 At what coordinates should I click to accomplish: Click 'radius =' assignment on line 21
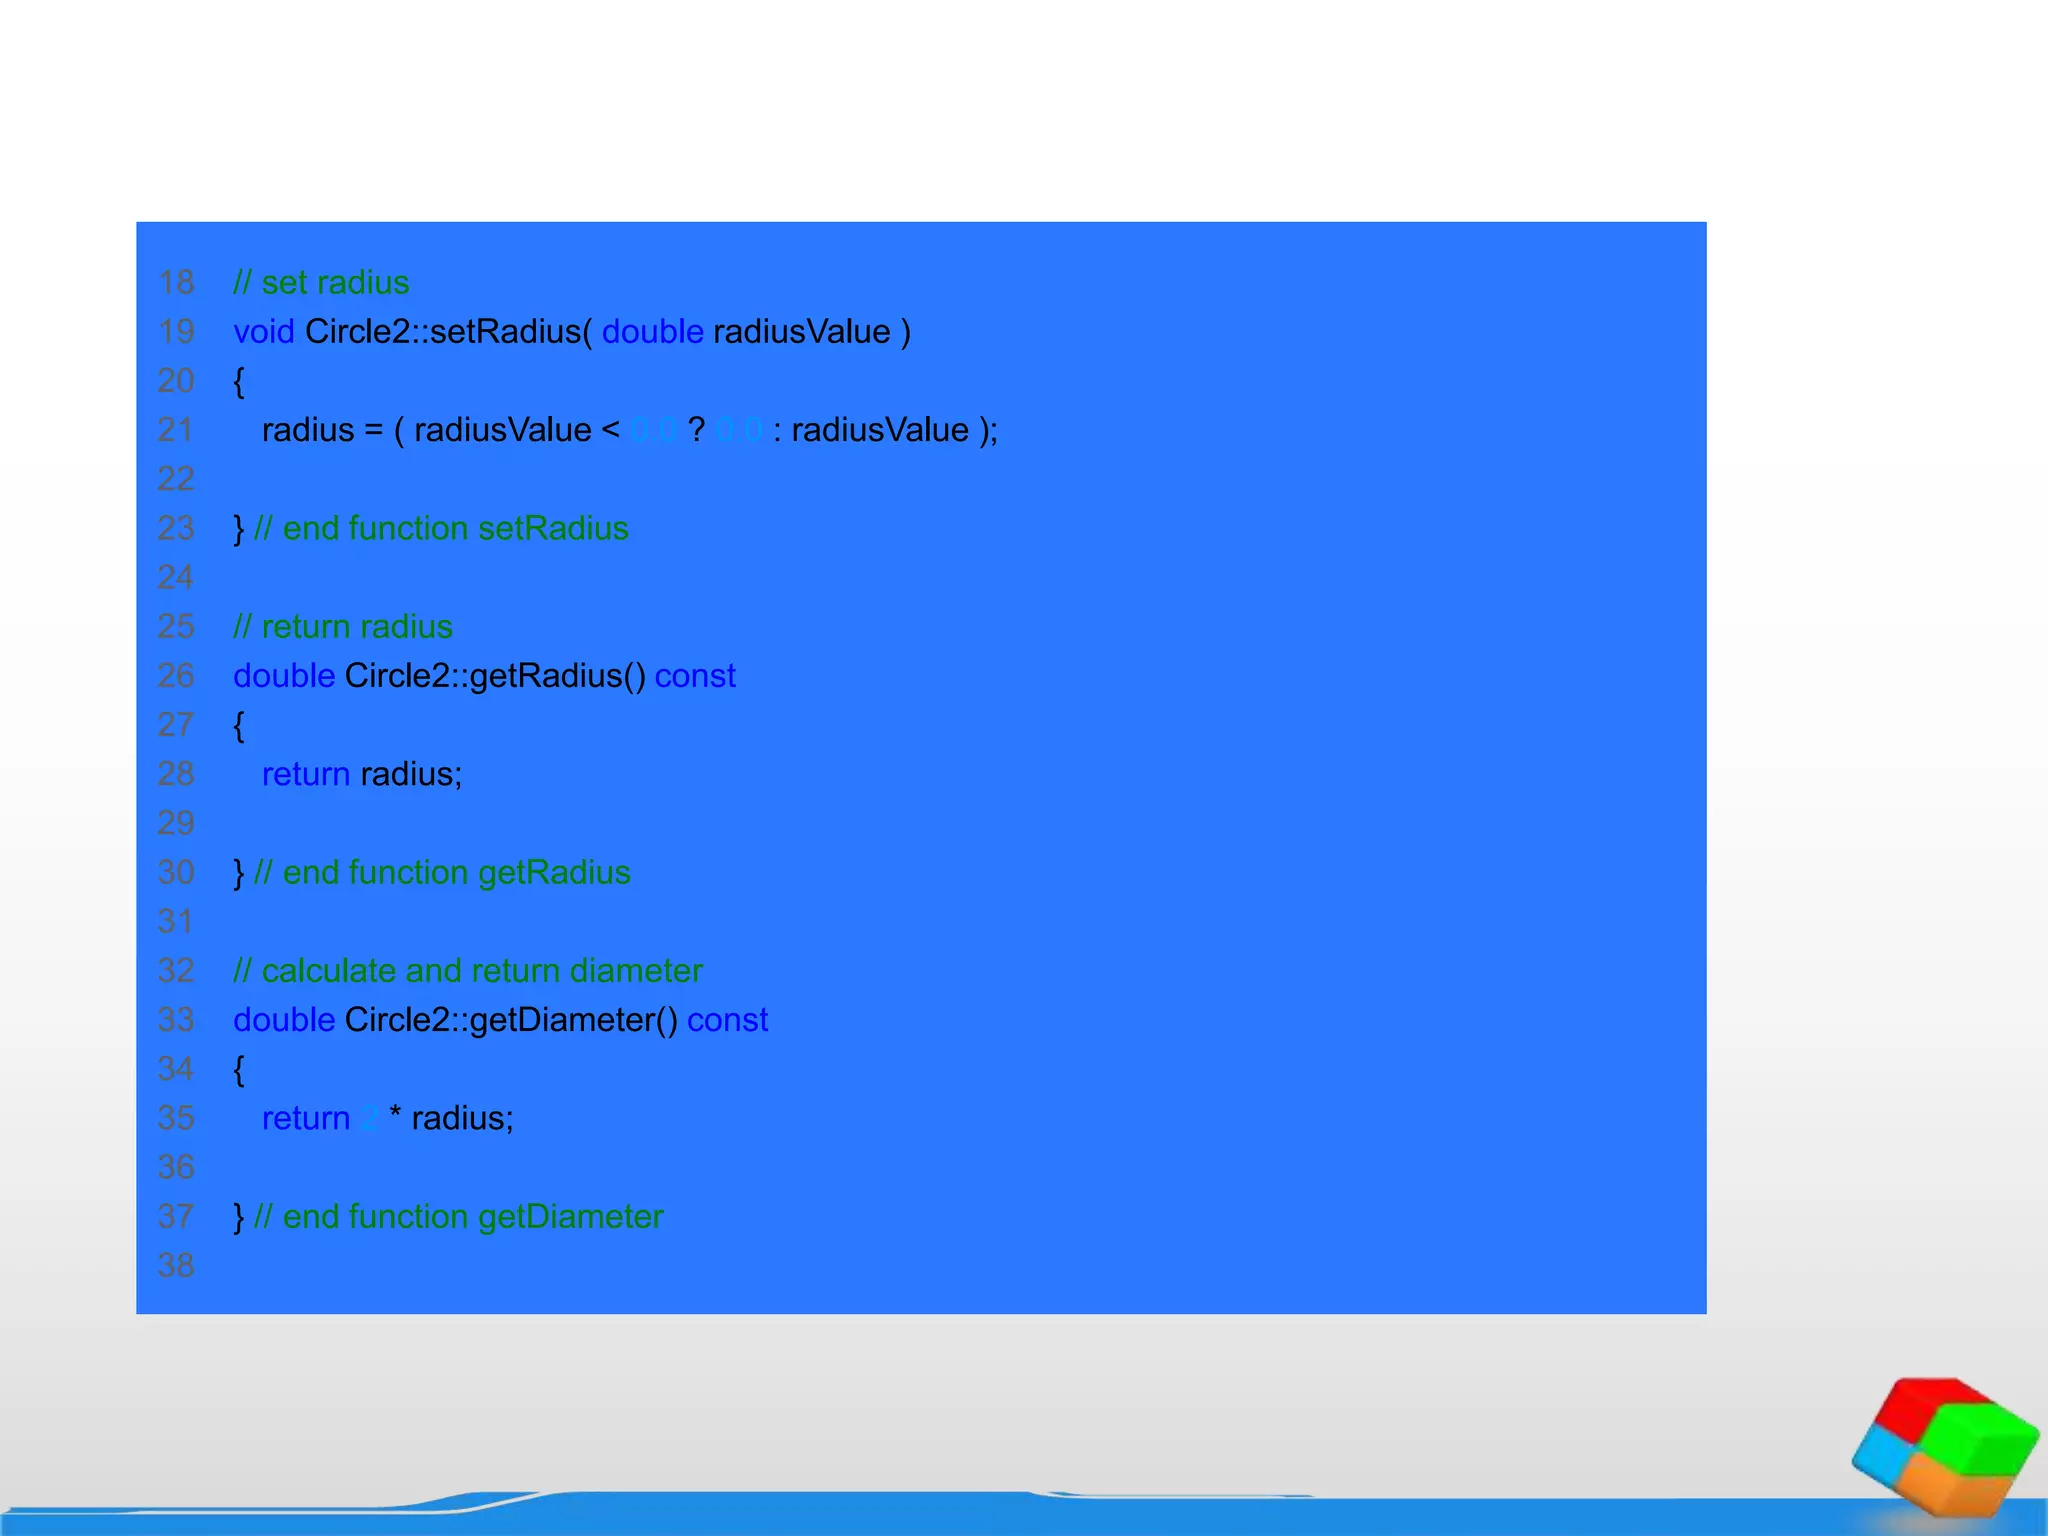coord(322,430)
